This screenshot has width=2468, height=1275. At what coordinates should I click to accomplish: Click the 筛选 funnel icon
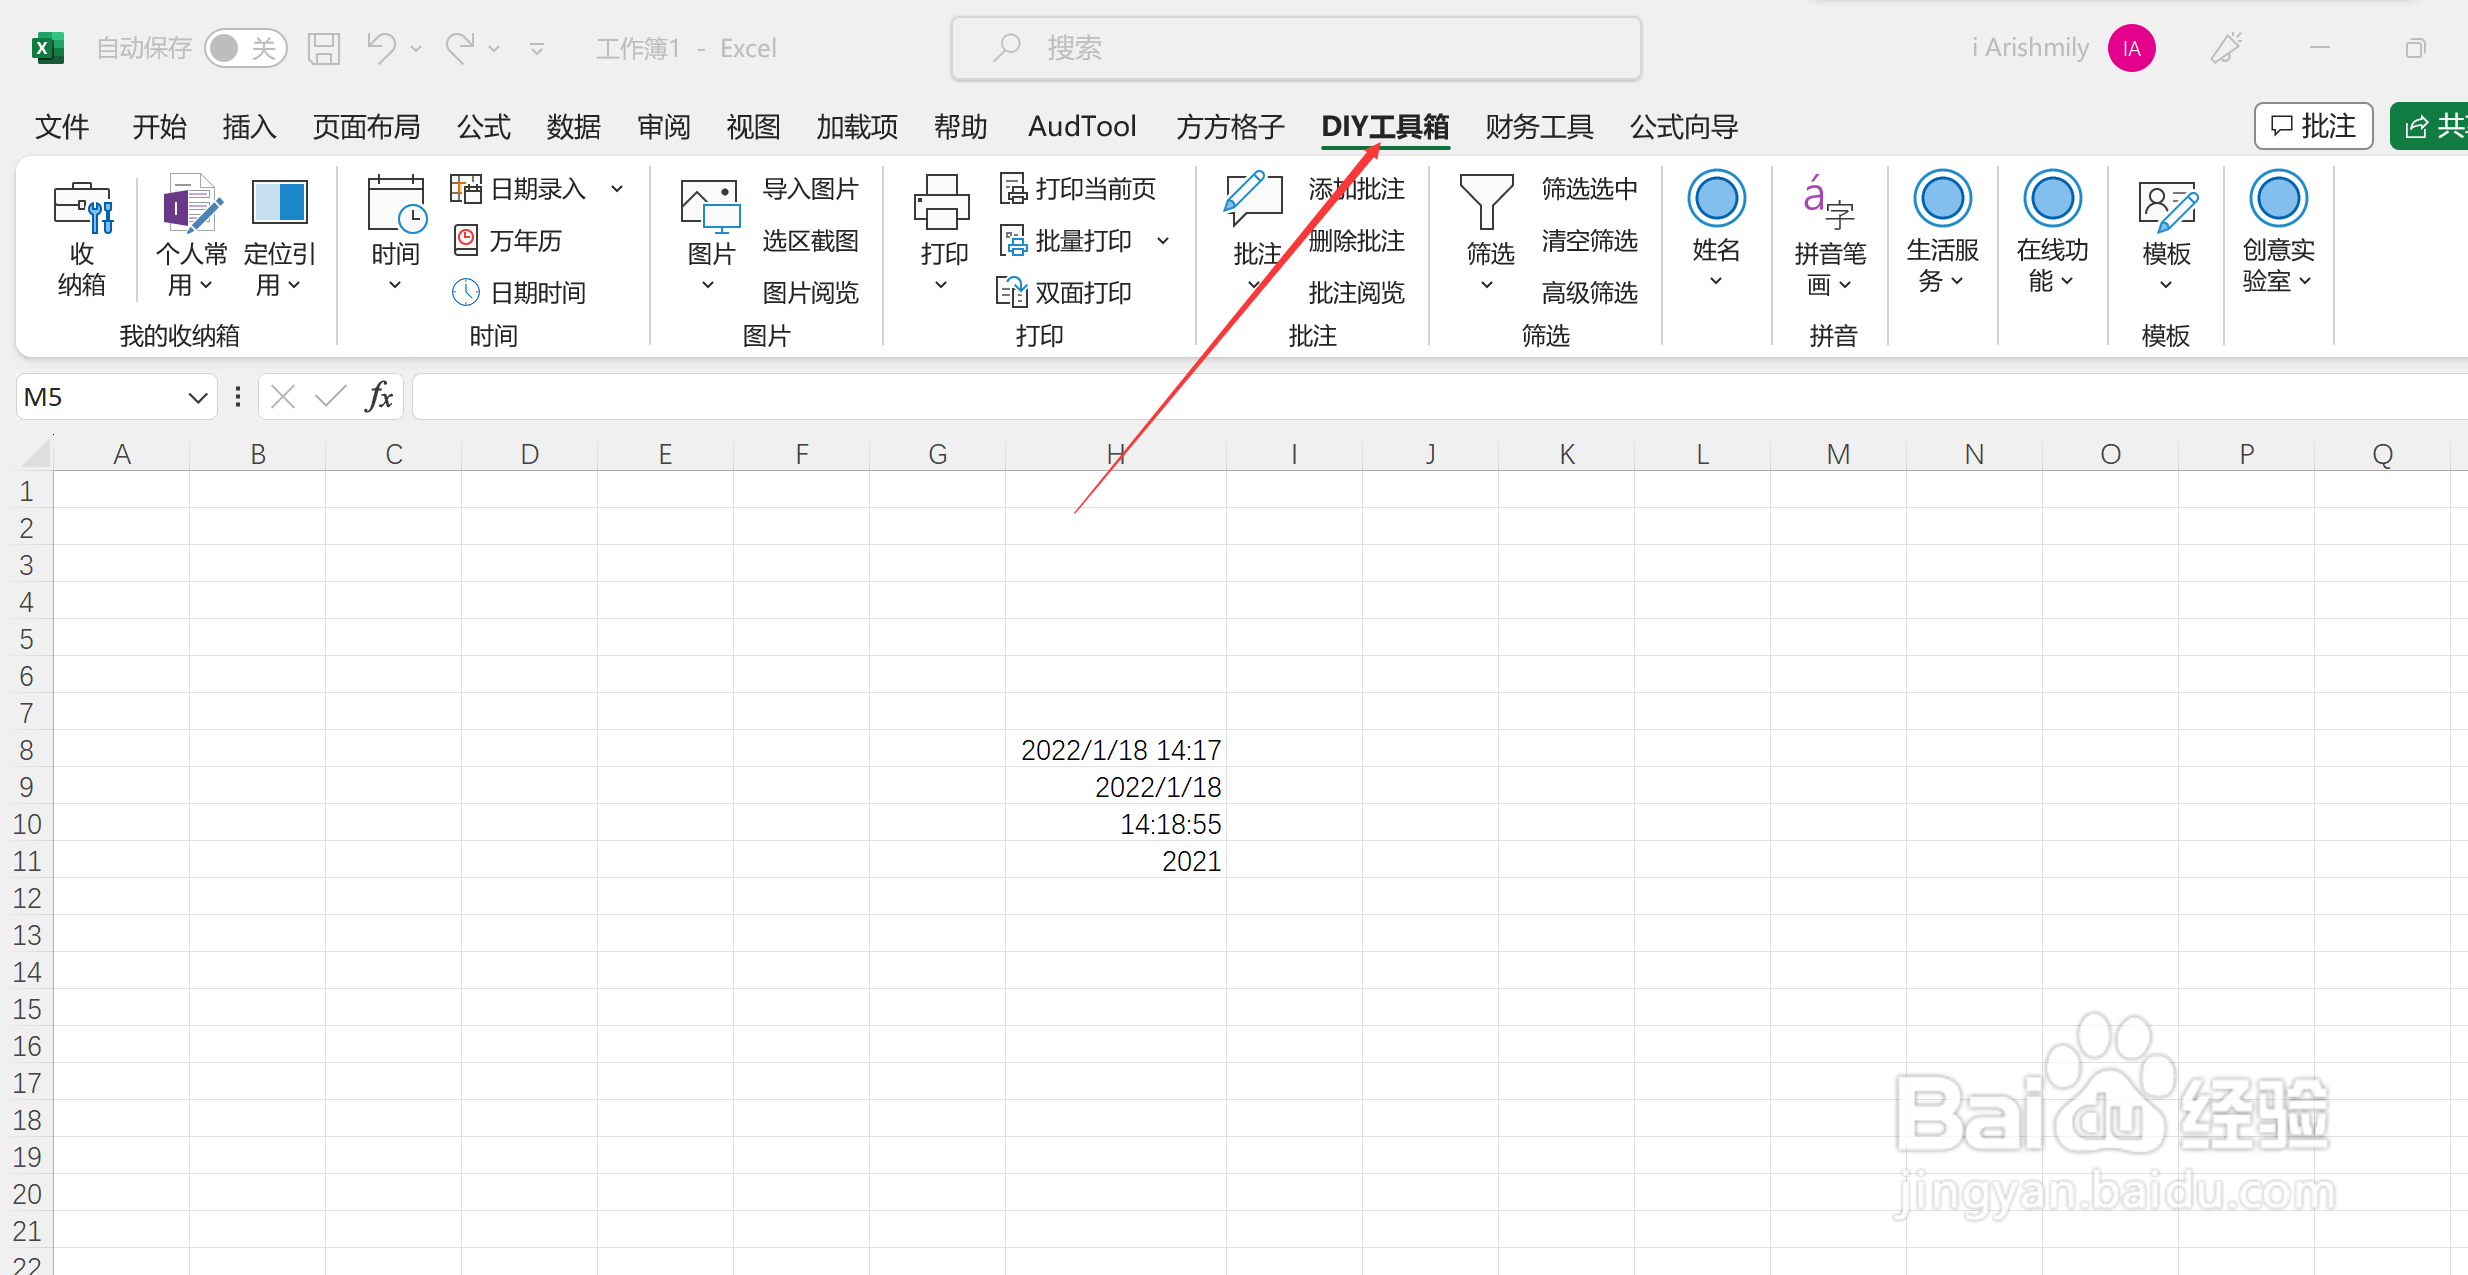click(1487, 203)
